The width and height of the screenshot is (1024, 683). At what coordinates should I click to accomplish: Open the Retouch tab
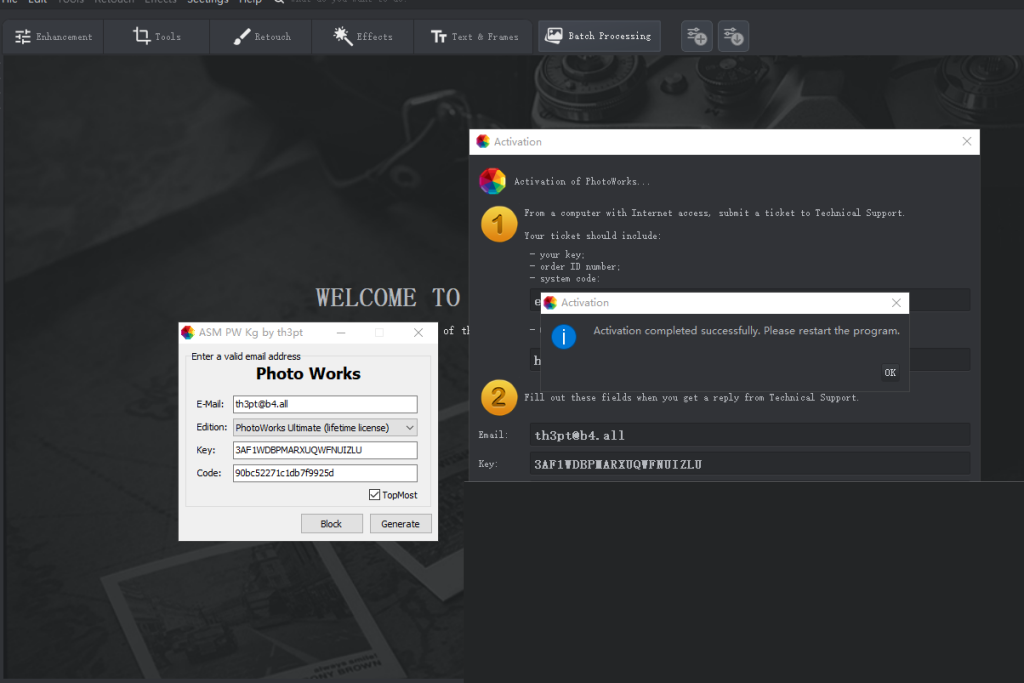(261, 37)
